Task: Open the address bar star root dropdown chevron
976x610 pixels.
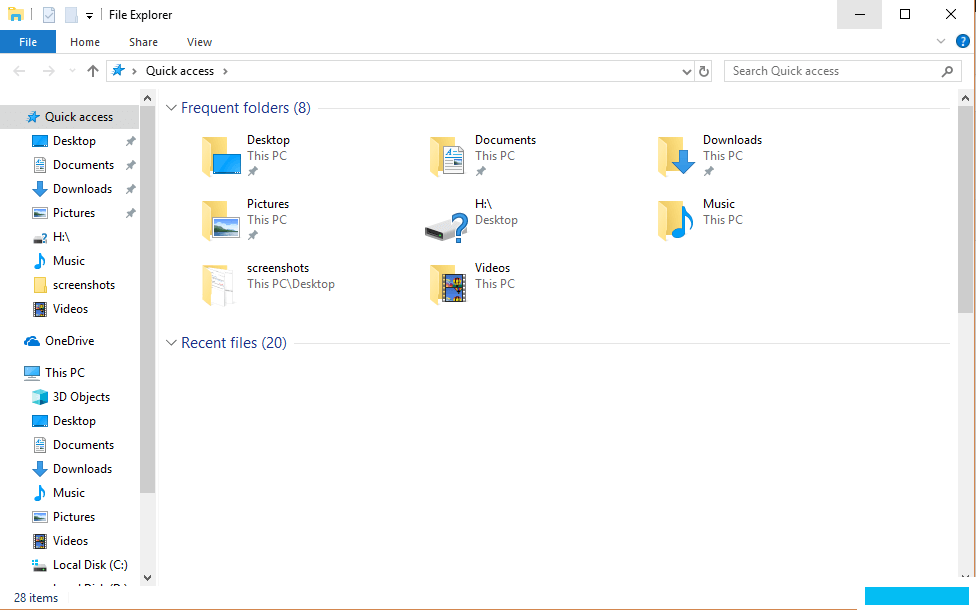Action: (x=134, y=71)
